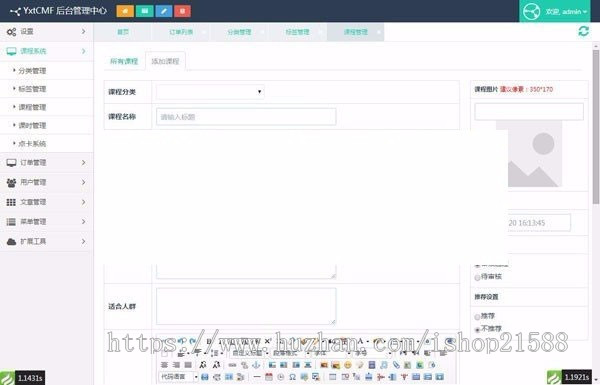Switch to the 分类管理 top tab
The width and height of the screenshot is (600, 385).
(239, 32)
